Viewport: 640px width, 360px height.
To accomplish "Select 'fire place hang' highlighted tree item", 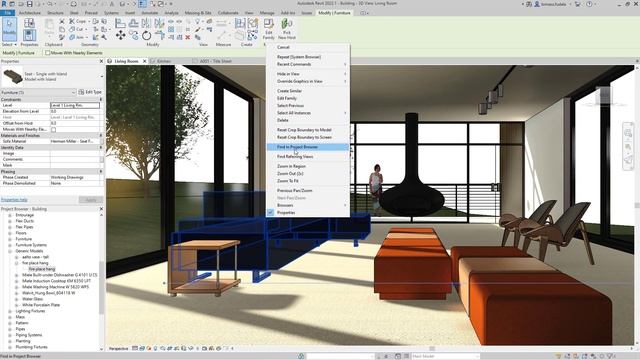I will [x=42, y=269].
